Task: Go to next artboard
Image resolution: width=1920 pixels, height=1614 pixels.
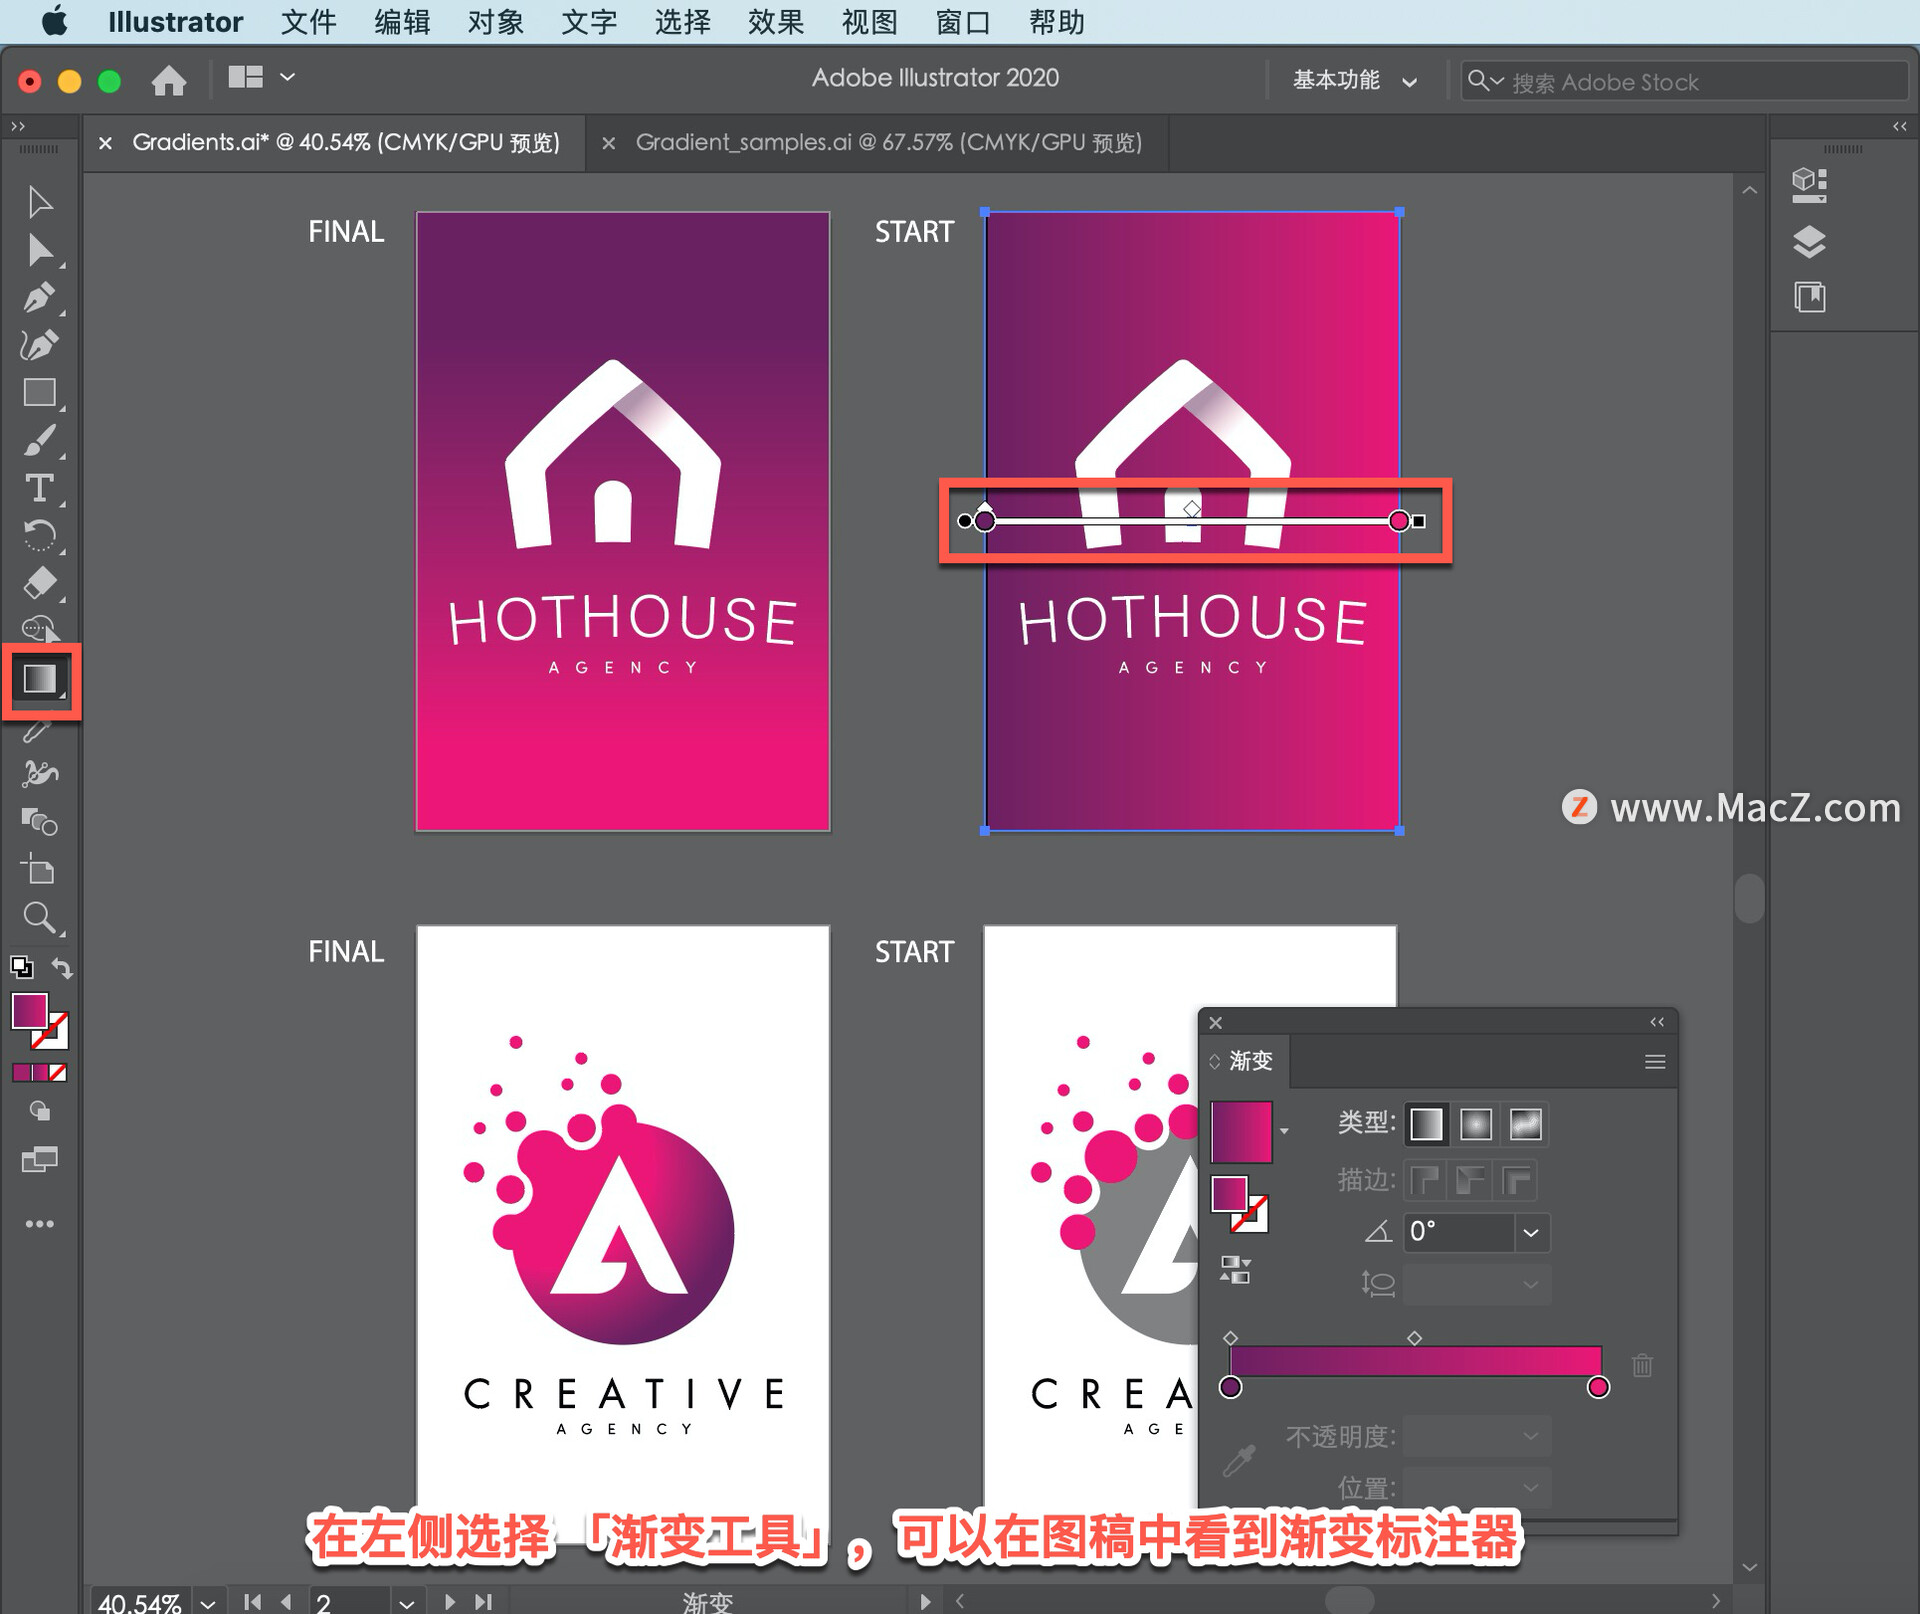Action: [449, 1602]
